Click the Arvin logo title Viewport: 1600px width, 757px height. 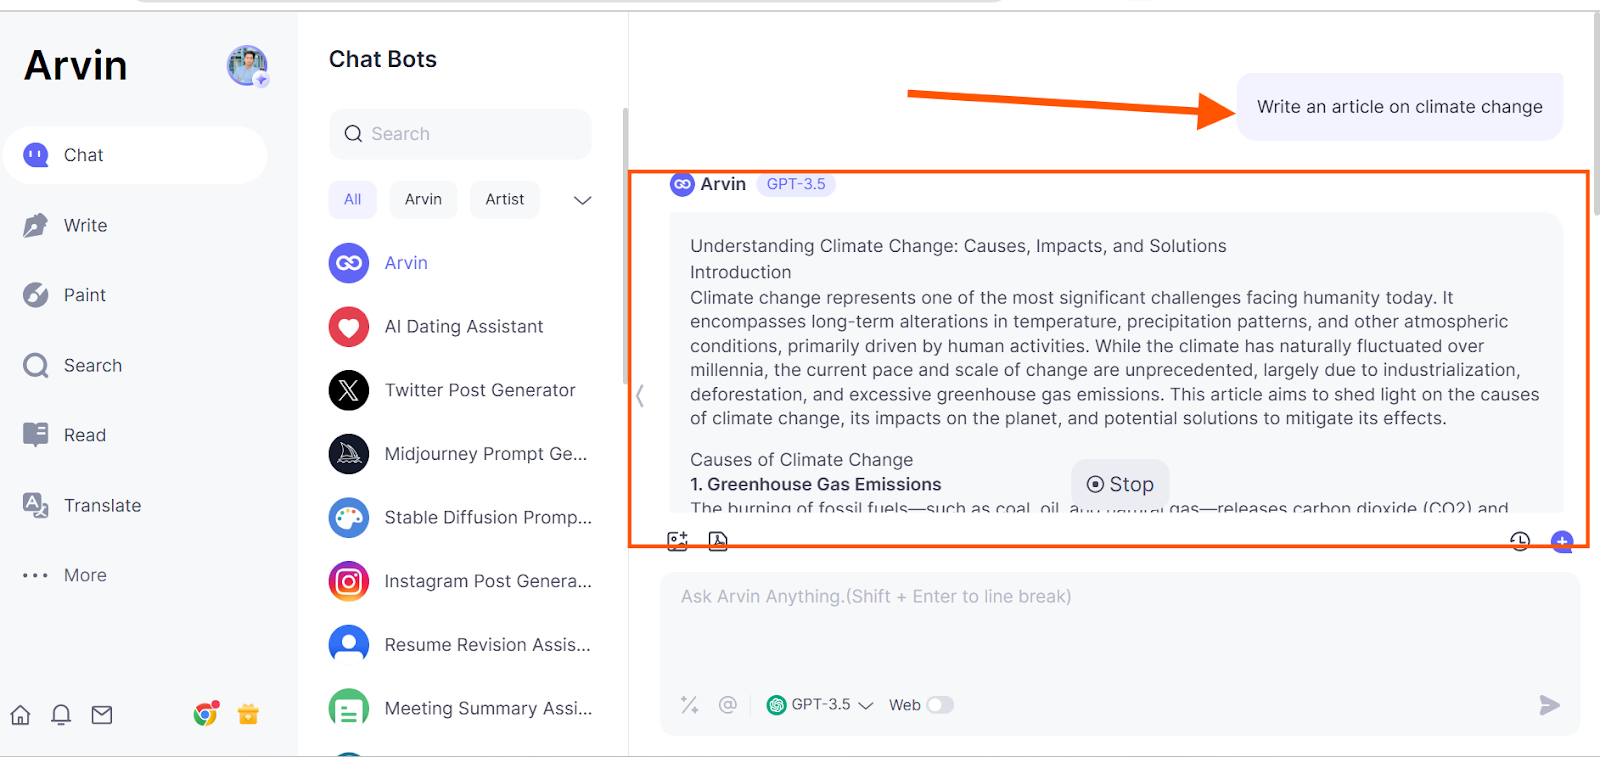click(76, 66)
